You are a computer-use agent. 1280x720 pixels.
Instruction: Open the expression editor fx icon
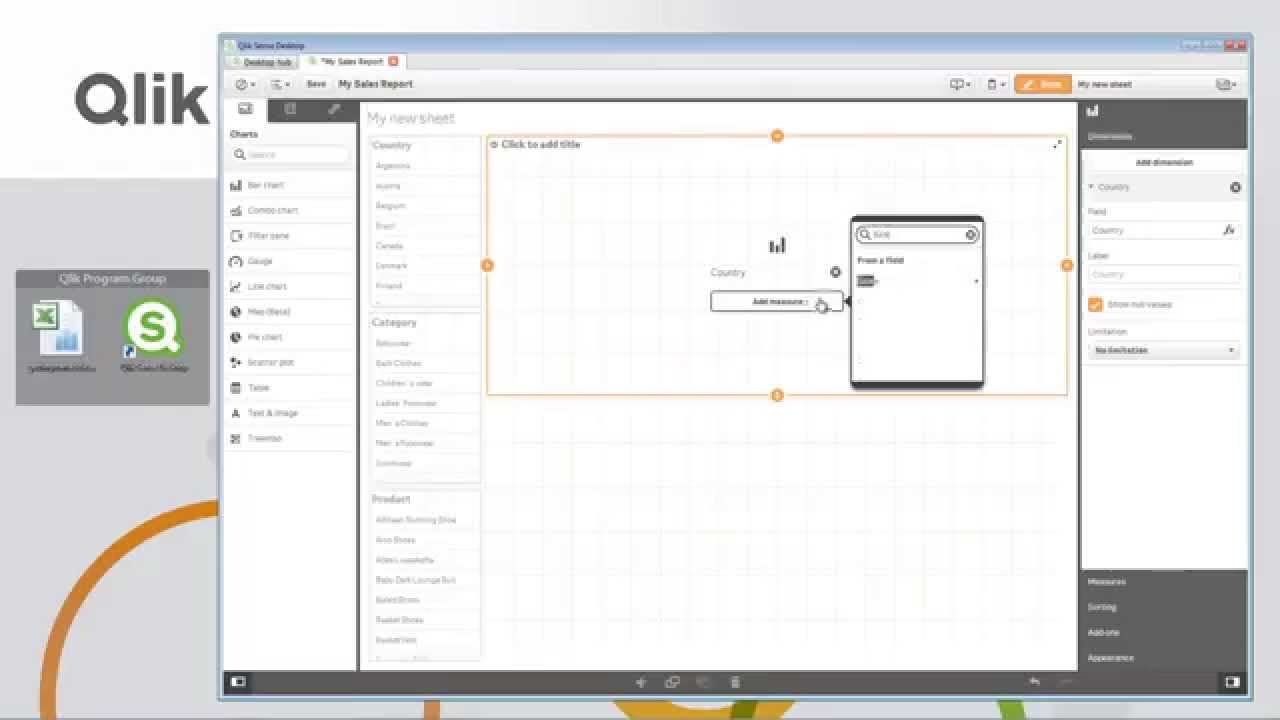point(1230,230)
